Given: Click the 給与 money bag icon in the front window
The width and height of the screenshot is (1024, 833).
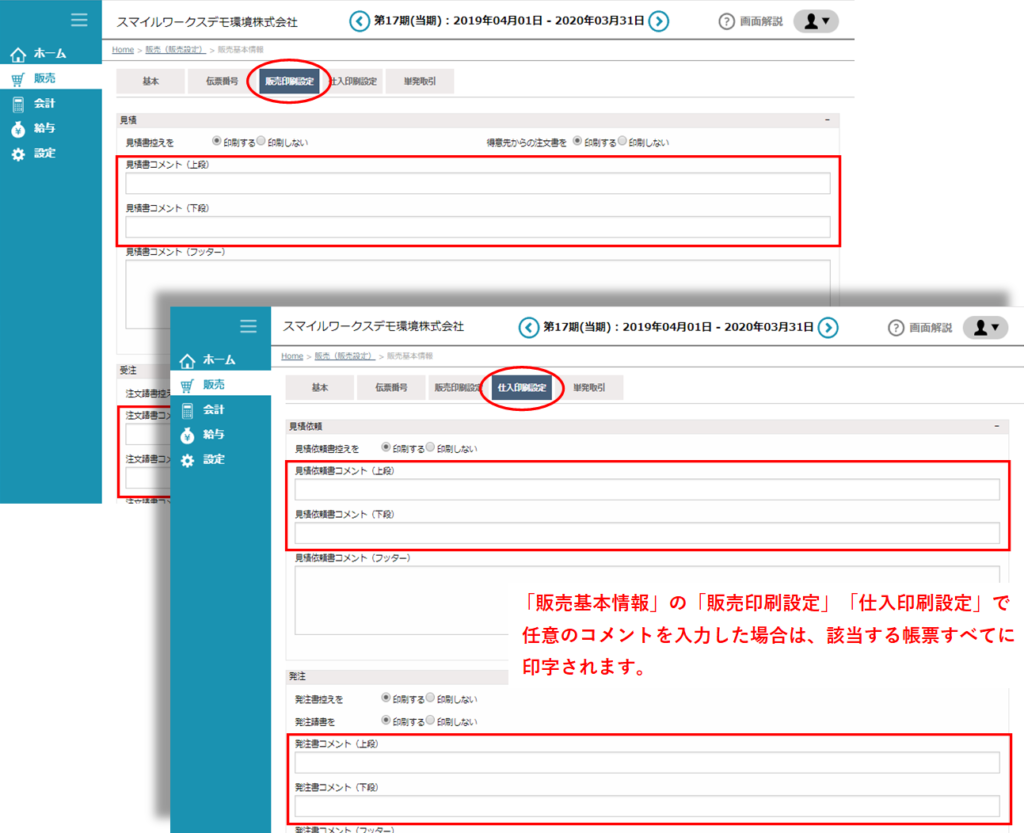Looking at the screenshot, I should 187,435.
